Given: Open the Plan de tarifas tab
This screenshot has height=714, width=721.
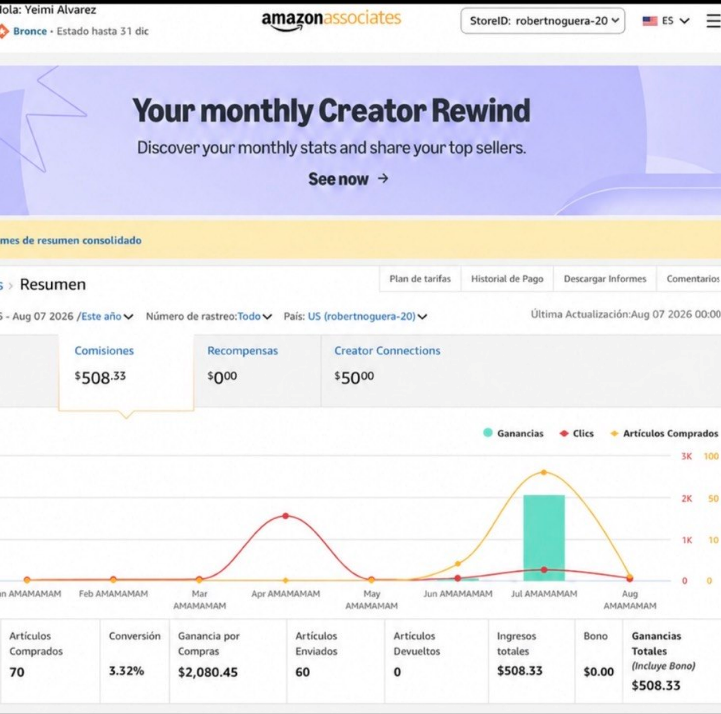Looking at the screenshot, I should click(420, 279).
